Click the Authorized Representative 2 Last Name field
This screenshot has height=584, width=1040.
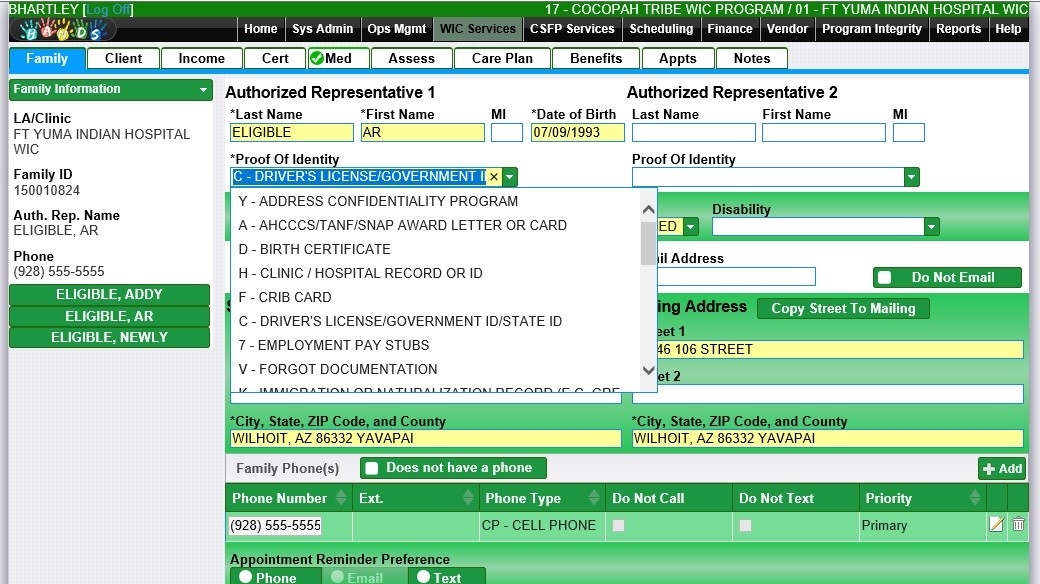pos(693,132)
